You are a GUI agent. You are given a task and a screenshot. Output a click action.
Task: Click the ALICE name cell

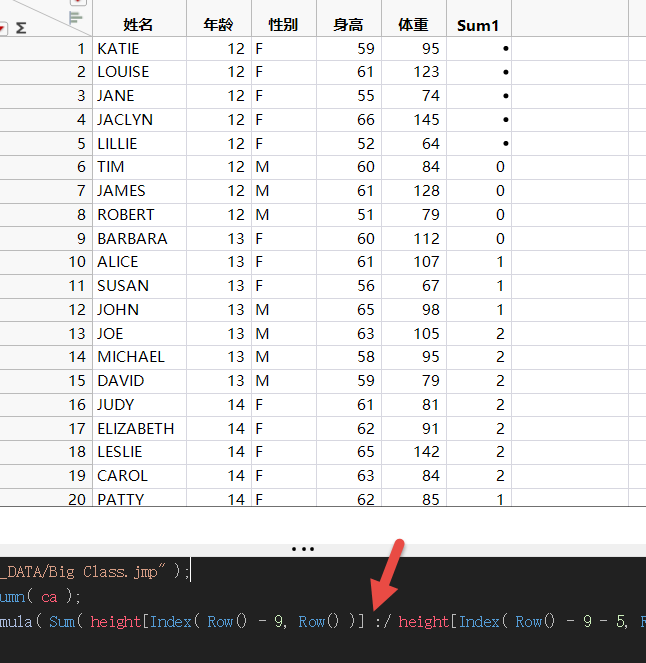[x=139, y=262]
